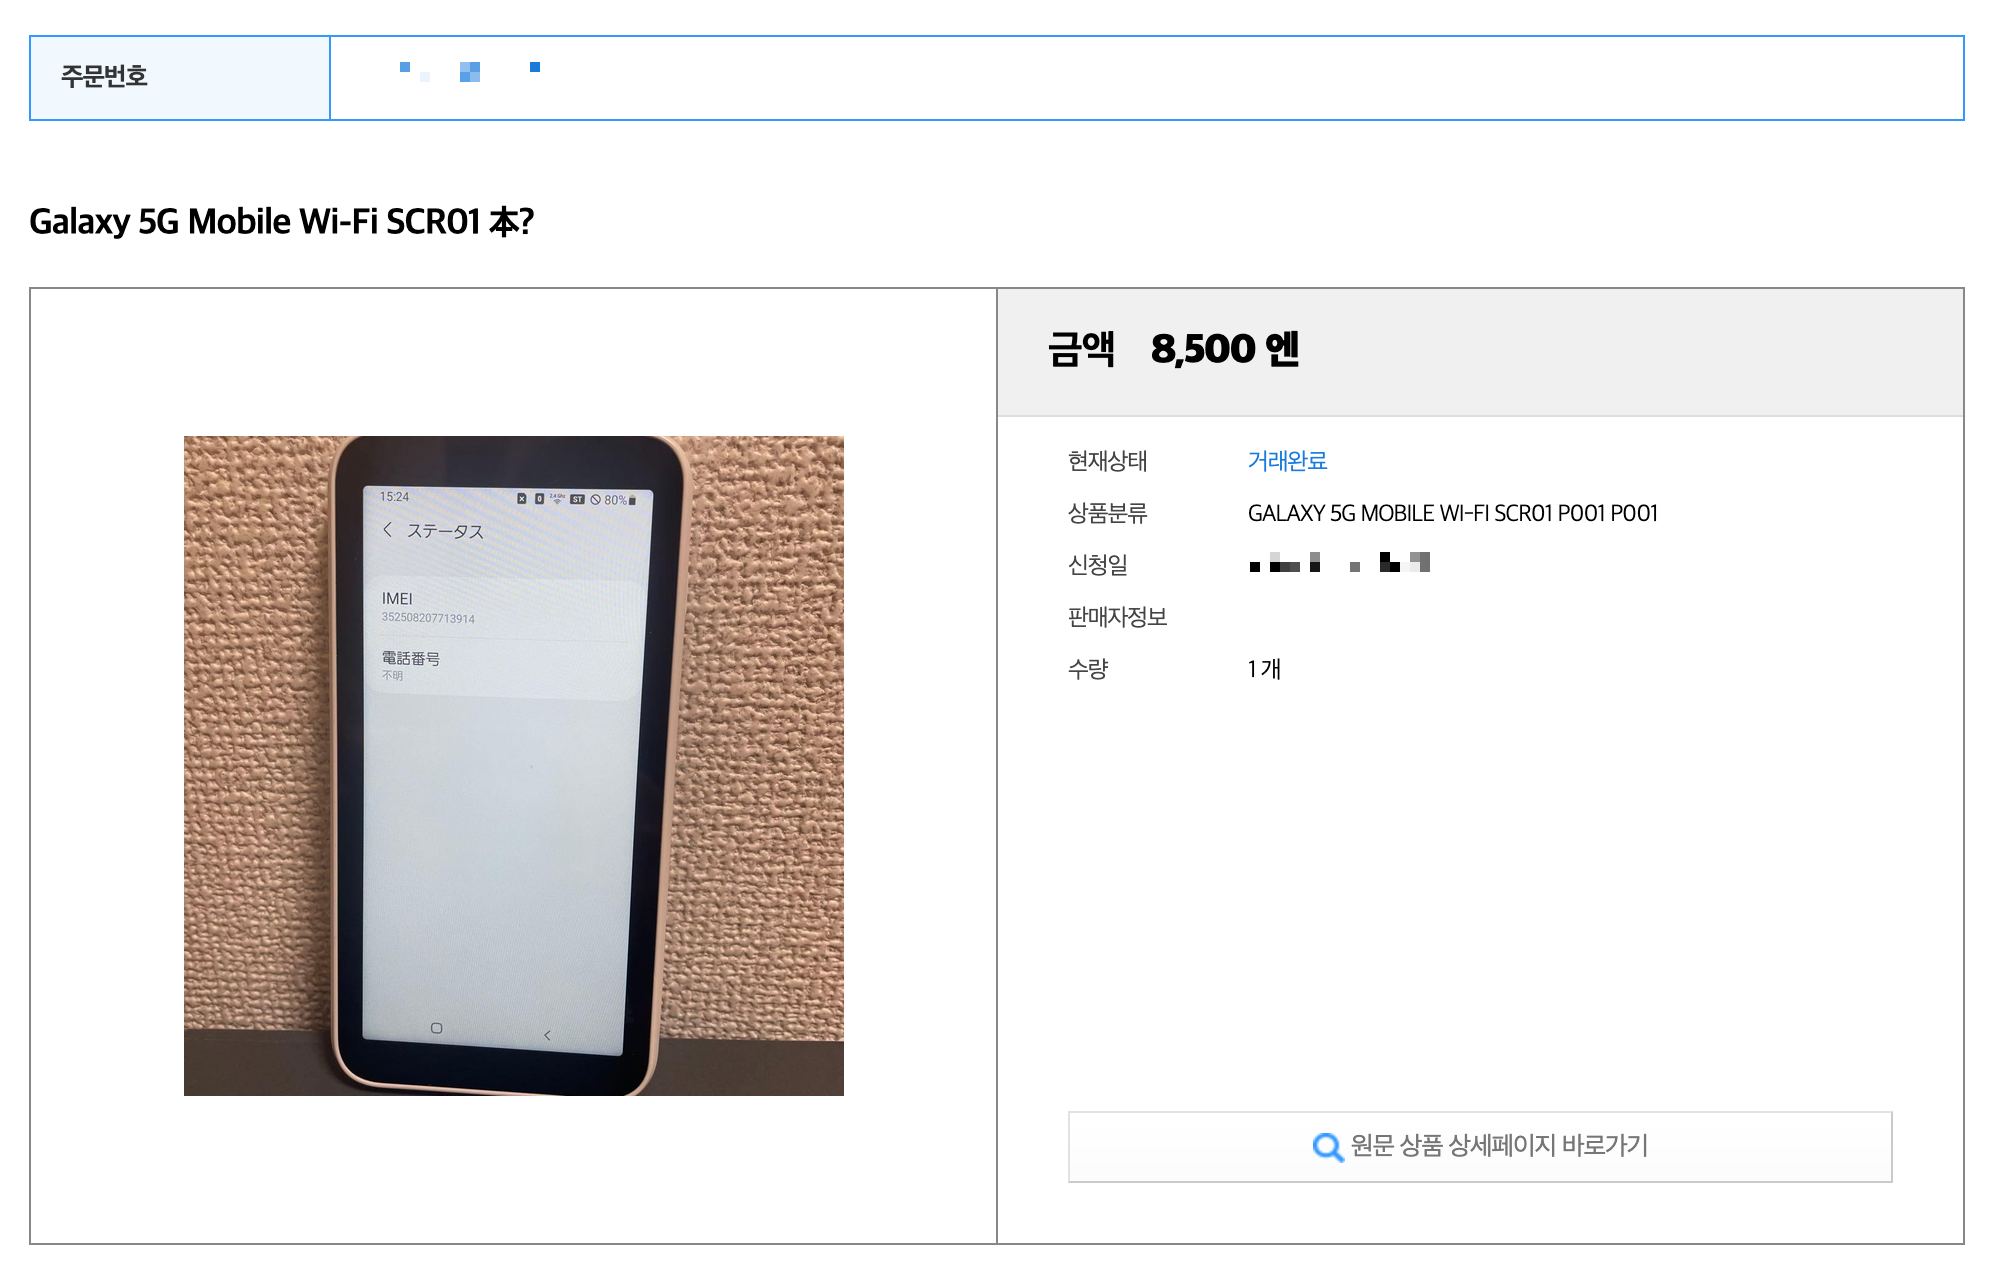Open the Galaxy Wi-Fi product photo thumbnail

(x=514, y=766)
